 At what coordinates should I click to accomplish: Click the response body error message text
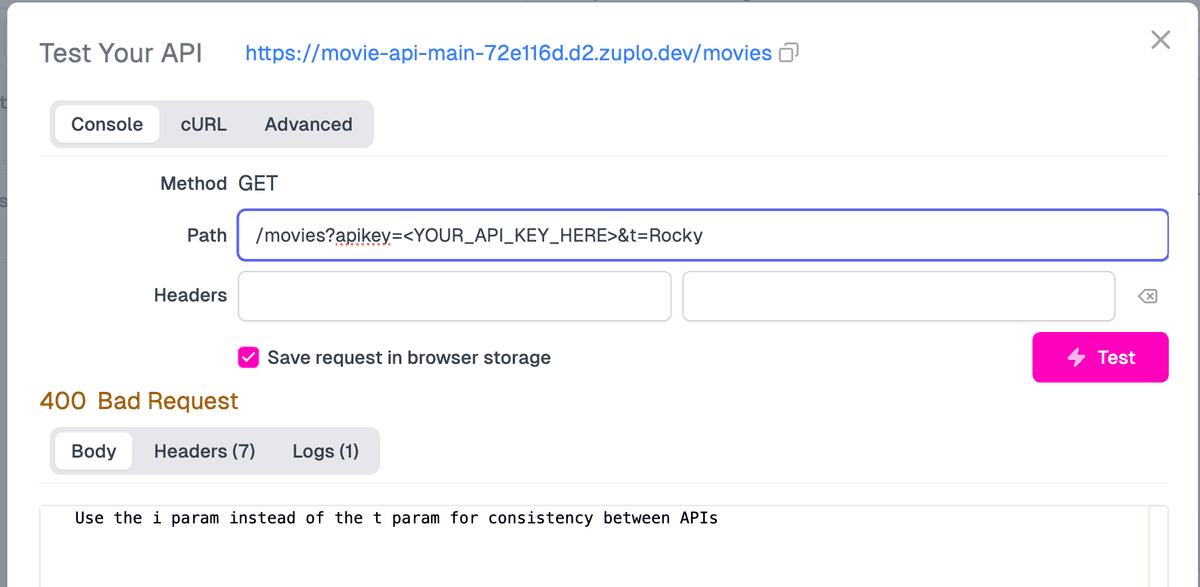396,518
